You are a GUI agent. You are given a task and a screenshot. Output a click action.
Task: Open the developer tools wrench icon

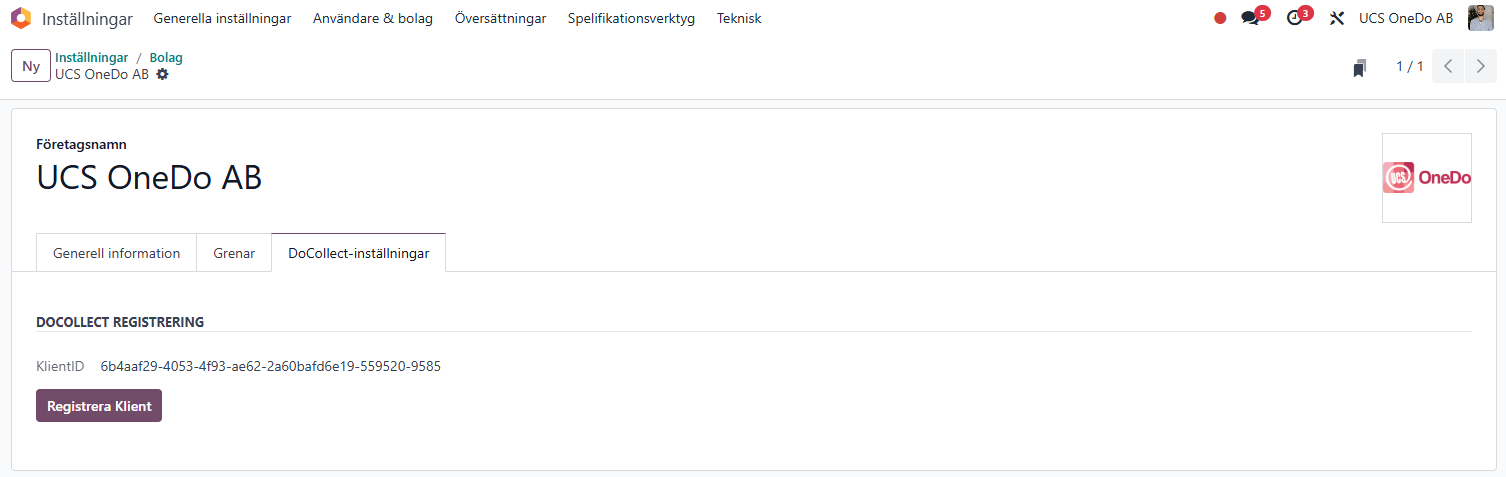tap(1336, 18)
